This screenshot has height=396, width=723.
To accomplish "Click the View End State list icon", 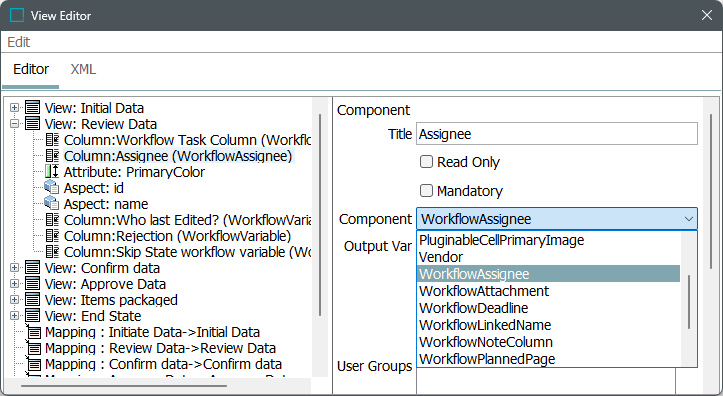I will coord(32,316).
